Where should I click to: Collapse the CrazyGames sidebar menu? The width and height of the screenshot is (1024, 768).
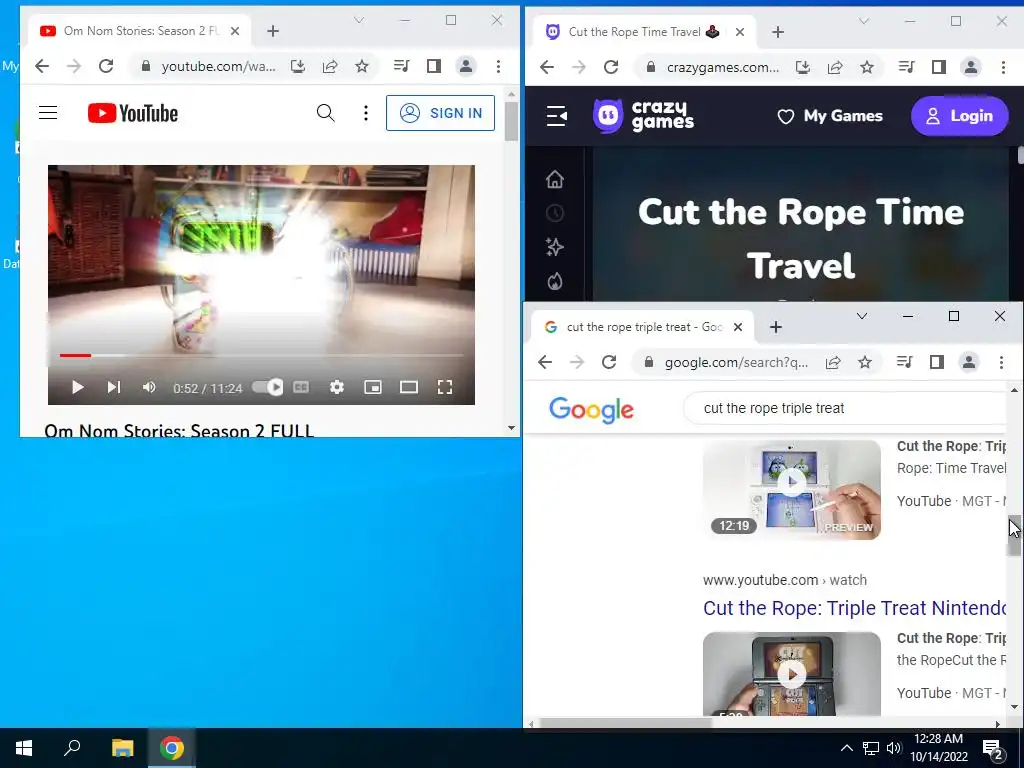(556, 116)
